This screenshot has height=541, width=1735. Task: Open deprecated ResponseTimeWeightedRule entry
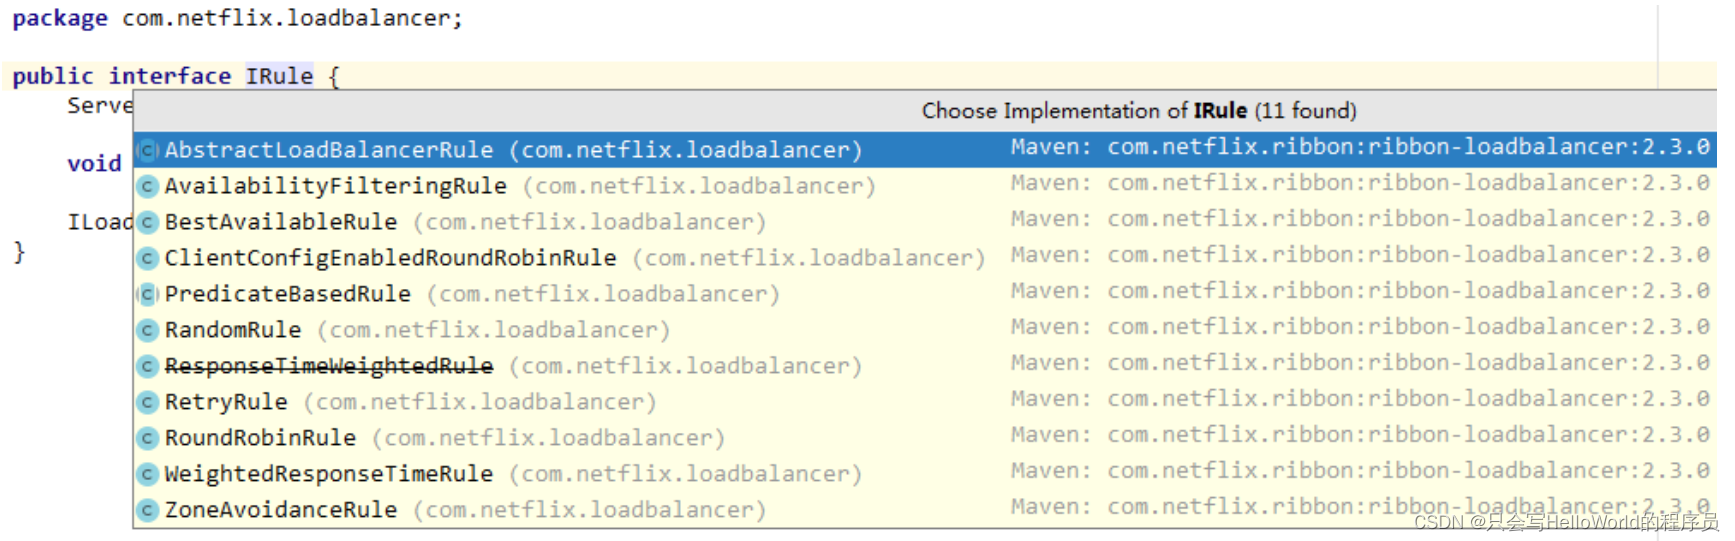925,366
